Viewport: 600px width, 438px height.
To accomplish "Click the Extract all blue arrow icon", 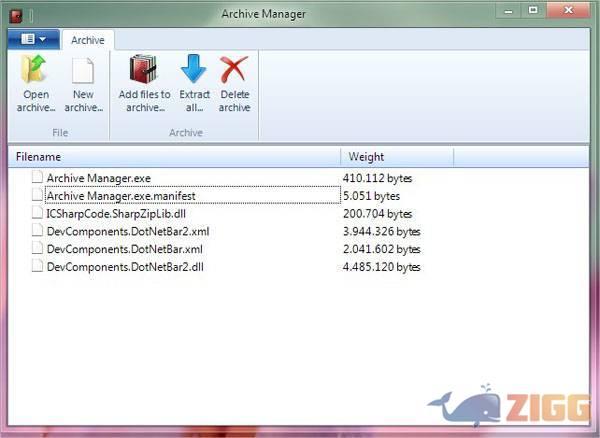I will pyautogui.click(x=194, y=69).
